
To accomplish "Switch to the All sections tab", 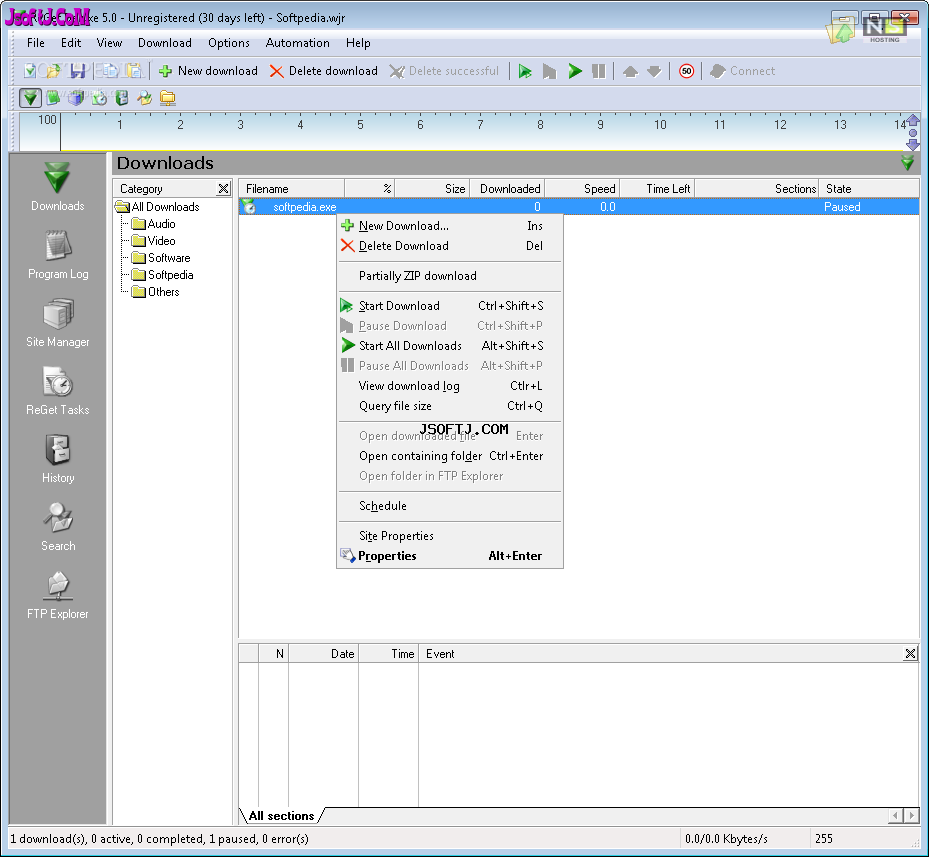I will tap(281, 816).
